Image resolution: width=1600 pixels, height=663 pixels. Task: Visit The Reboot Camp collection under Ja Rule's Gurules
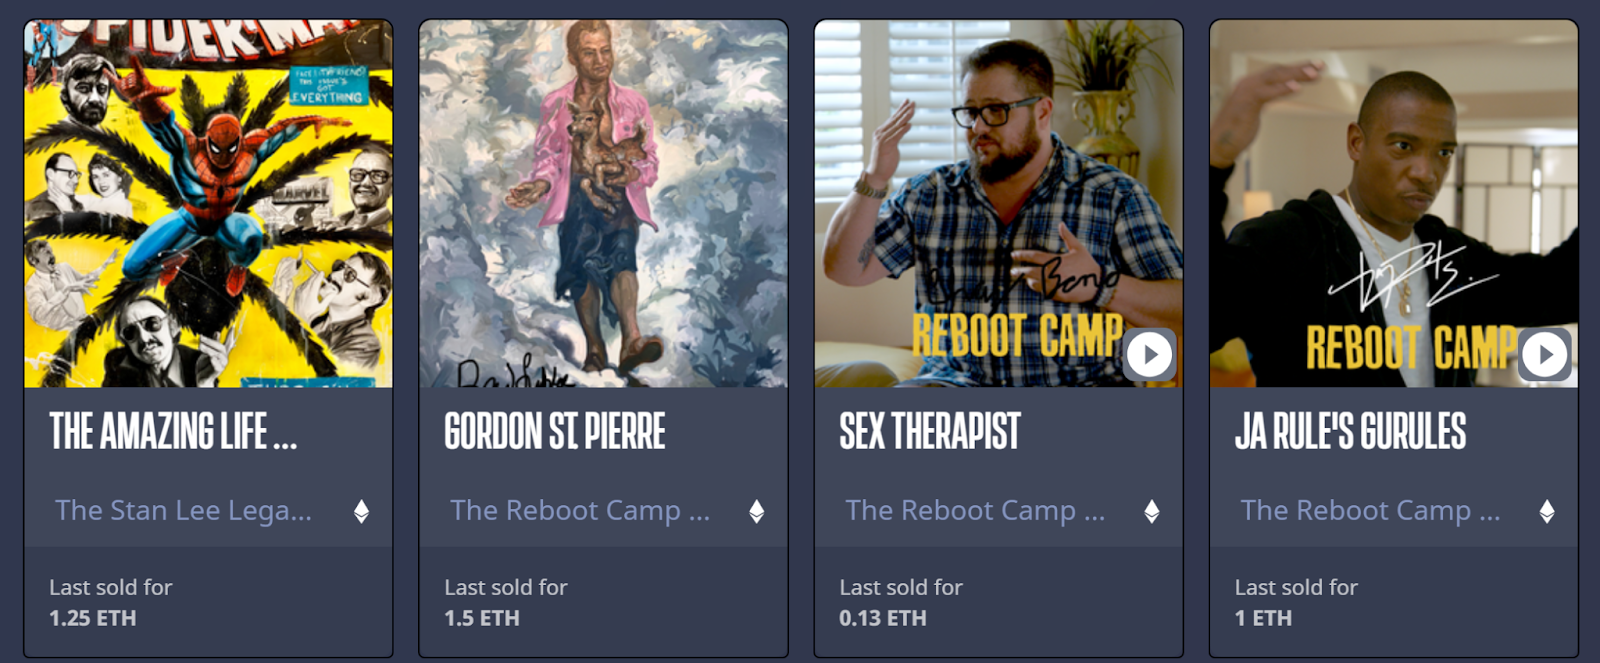(x=1370, y=511)
